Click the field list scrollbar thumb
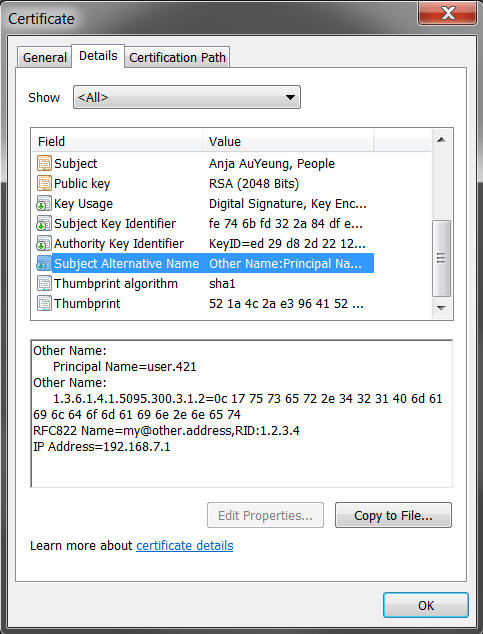 pyautogui.click(x=441, y=258)
